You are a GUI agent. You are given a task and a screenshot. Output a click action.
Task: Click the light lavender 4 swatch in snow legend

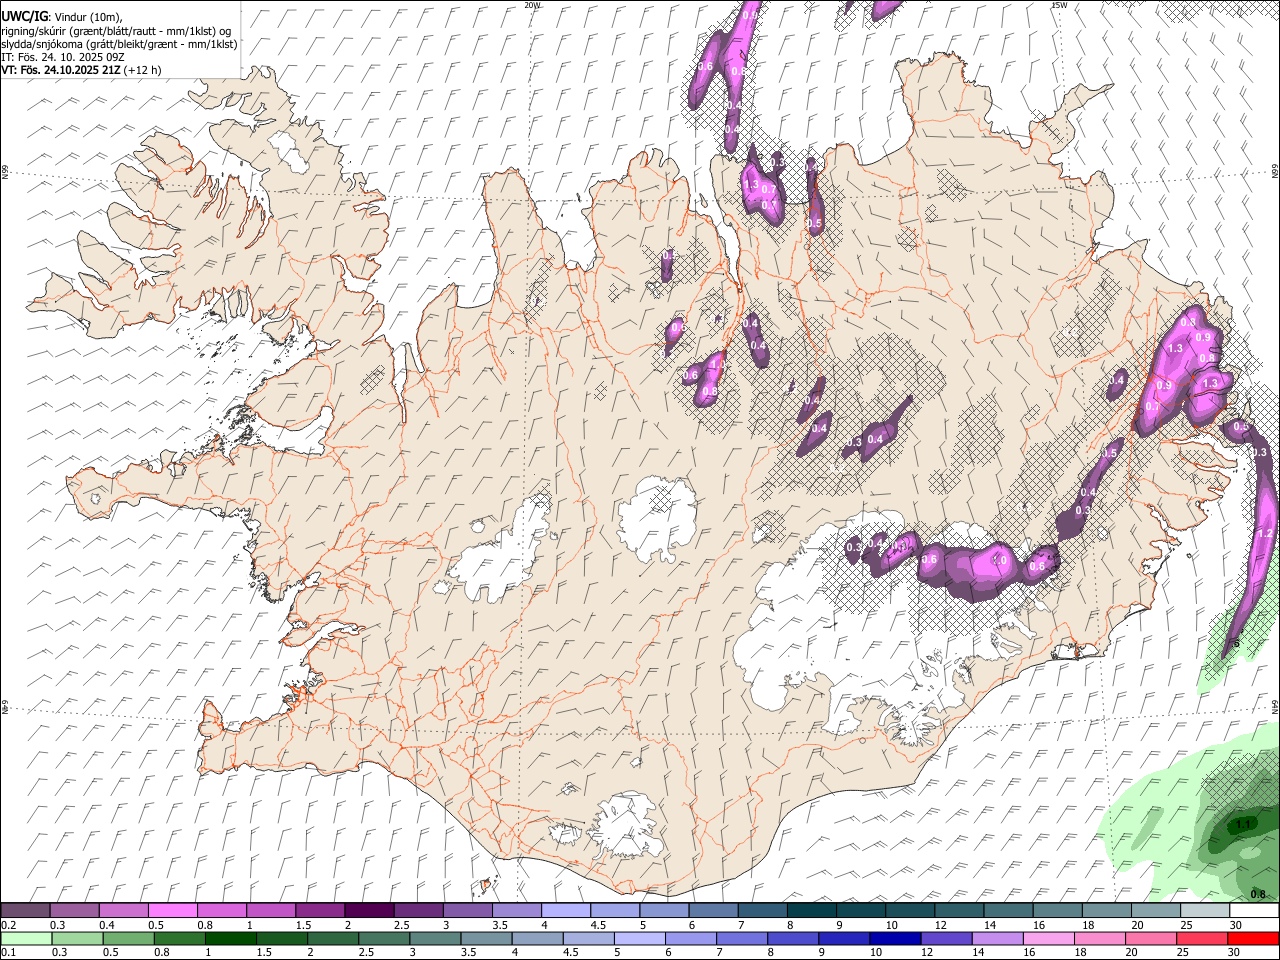point(566,911)
